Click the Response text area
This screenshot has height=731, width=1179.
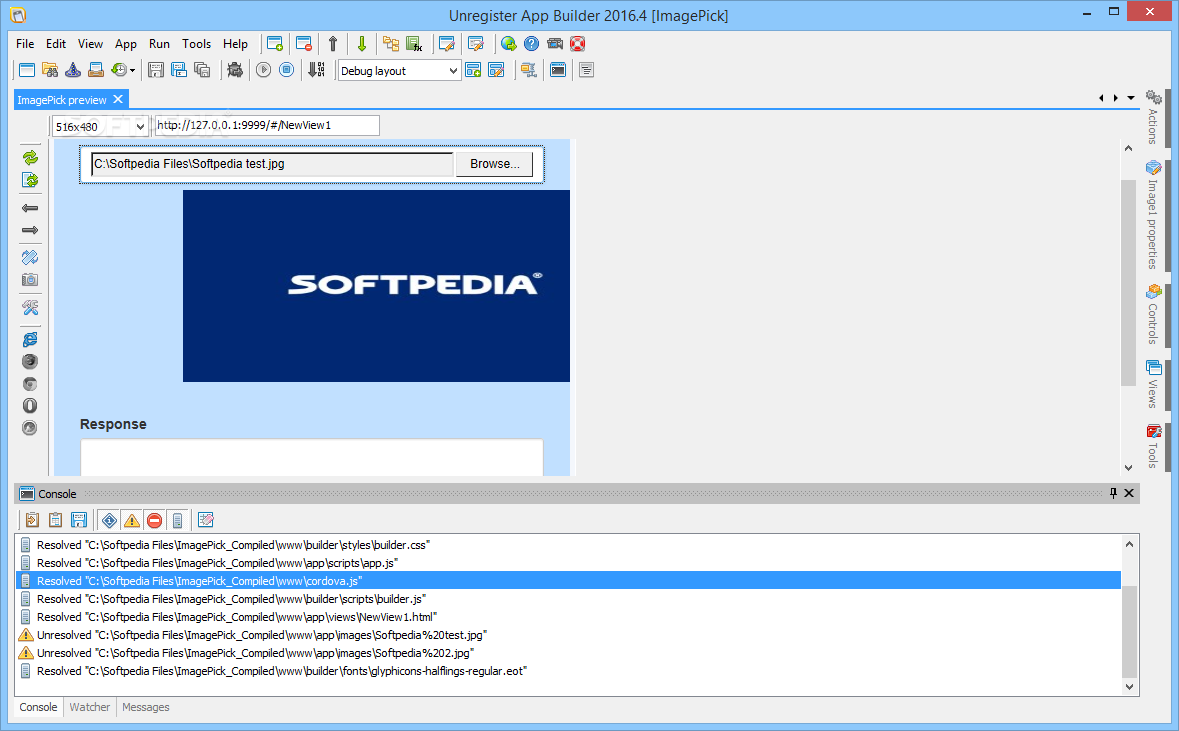311,457
